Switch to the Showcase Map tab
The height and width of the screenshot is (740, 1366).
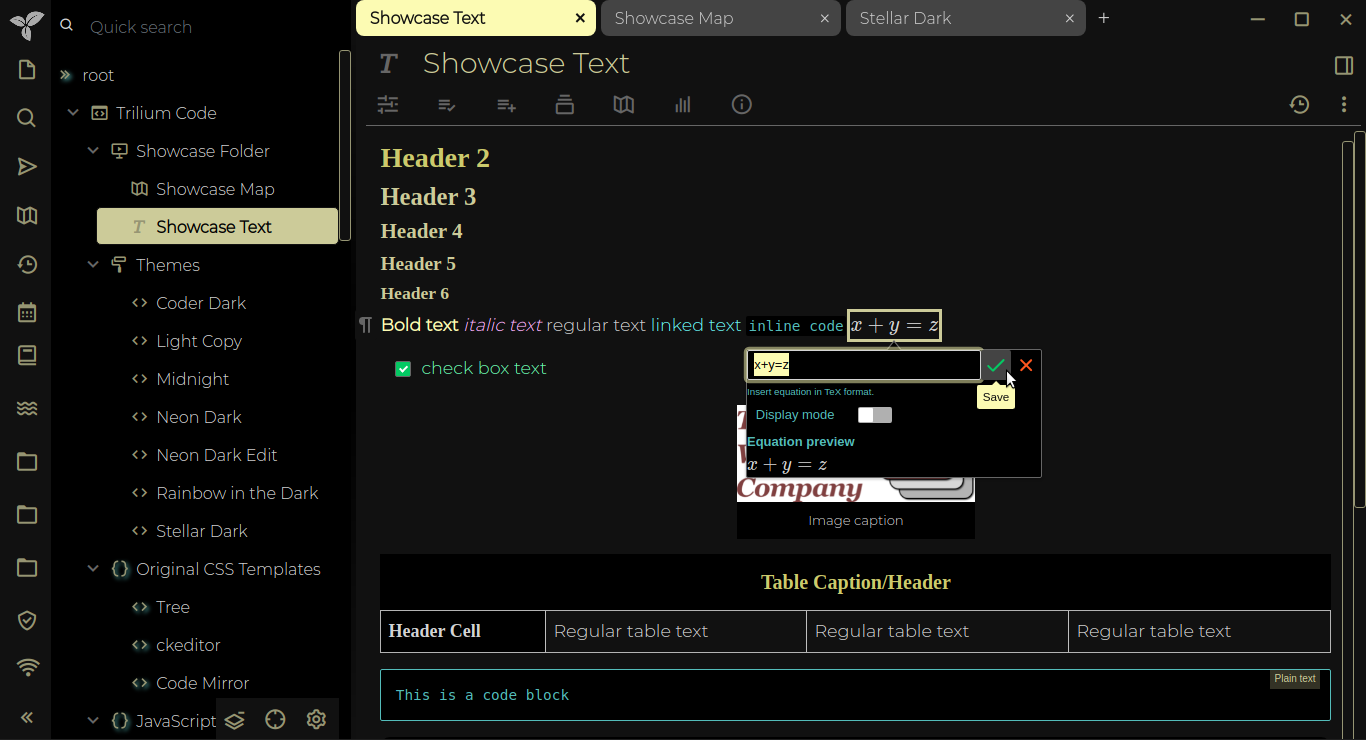pos(720,18)
